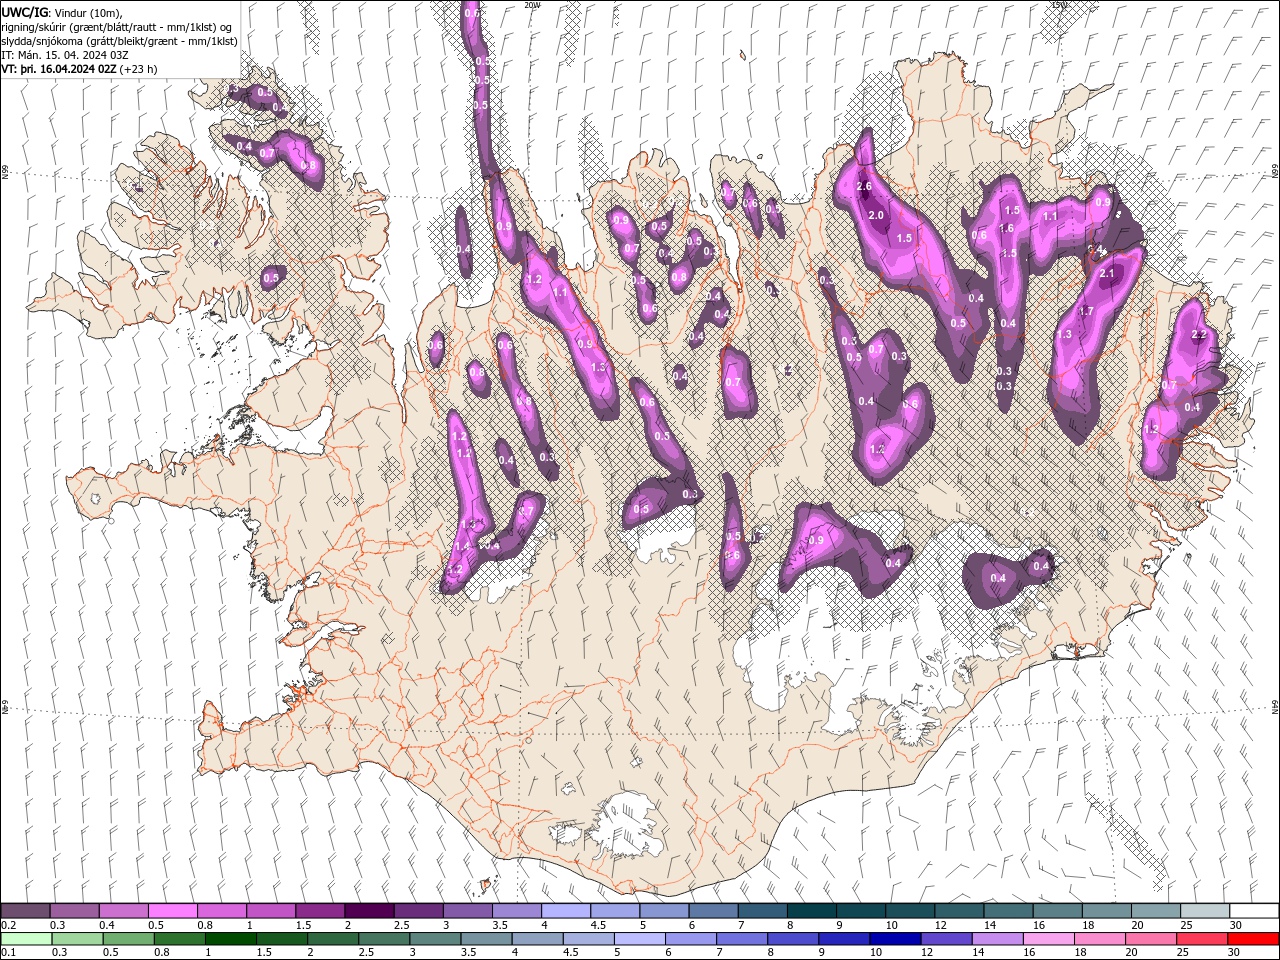The width and height of the screenshot is (1280, 960).
Task: Click the 'rigning/skúrir' description line
Action: 117,27
